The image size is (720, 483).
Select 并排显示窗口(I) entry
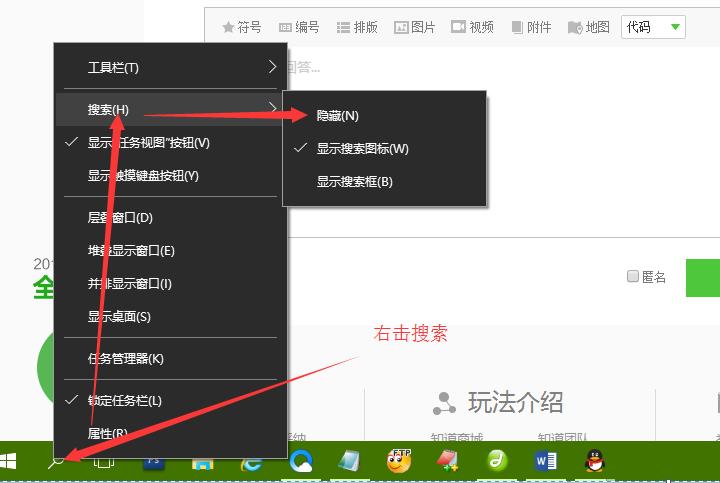(x=171, y=283)
